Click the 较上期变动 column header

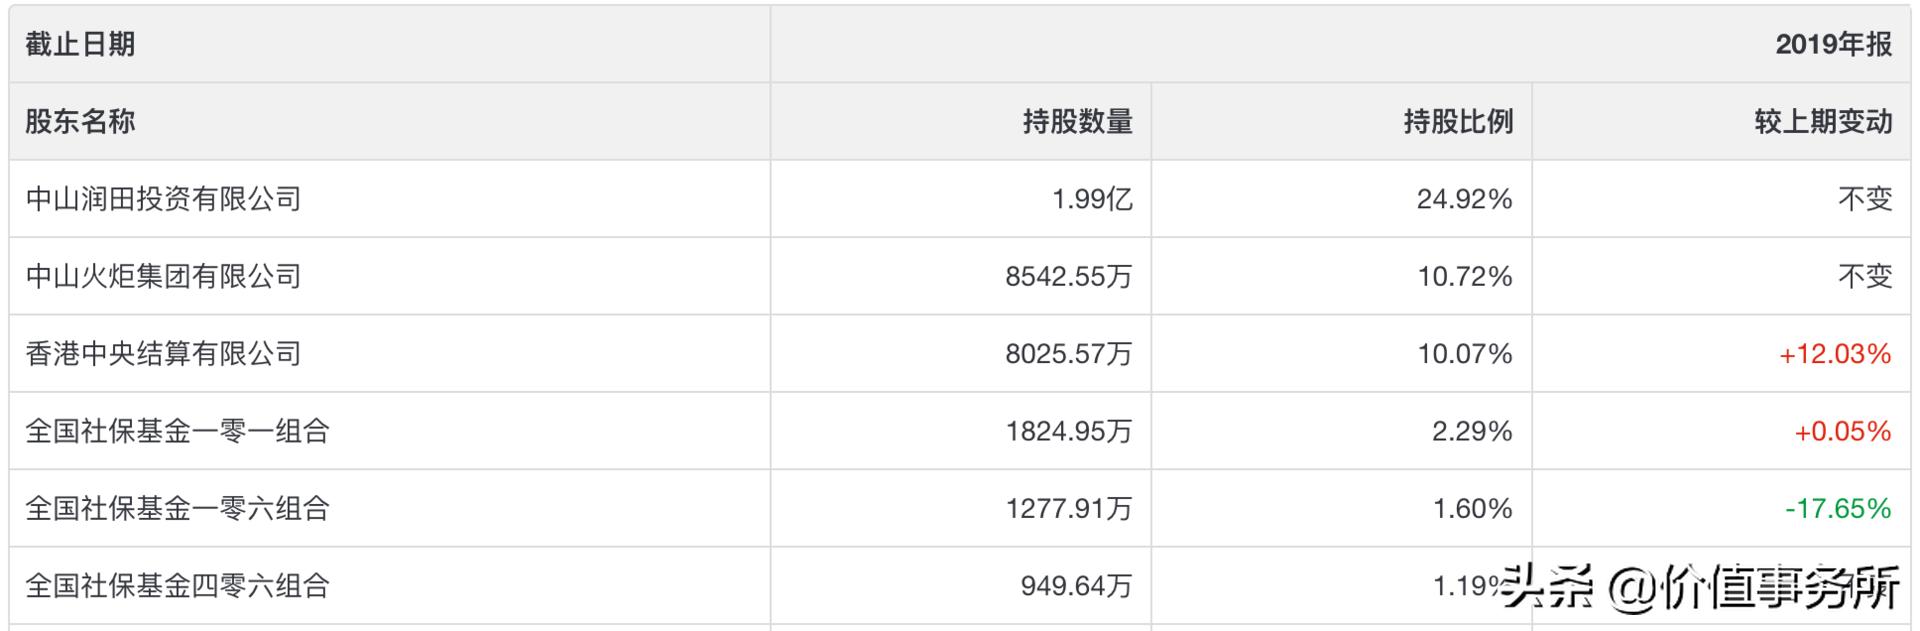(1823, 122)
